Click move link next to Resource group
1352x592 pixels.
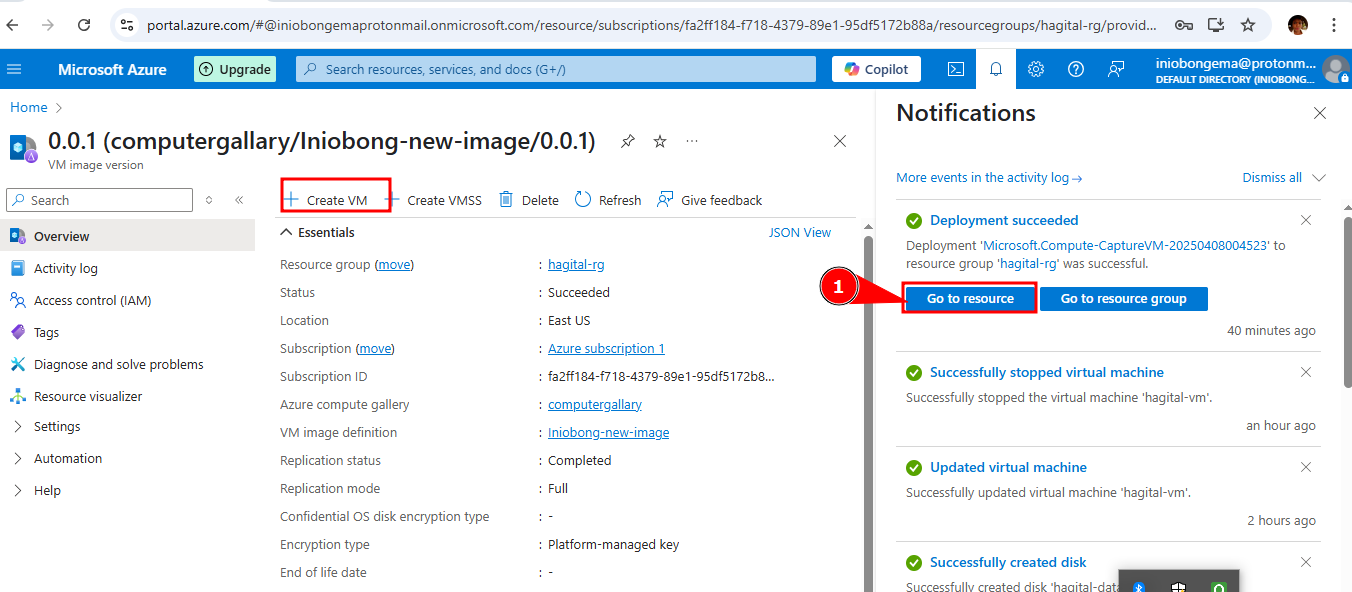click(394, 265)
